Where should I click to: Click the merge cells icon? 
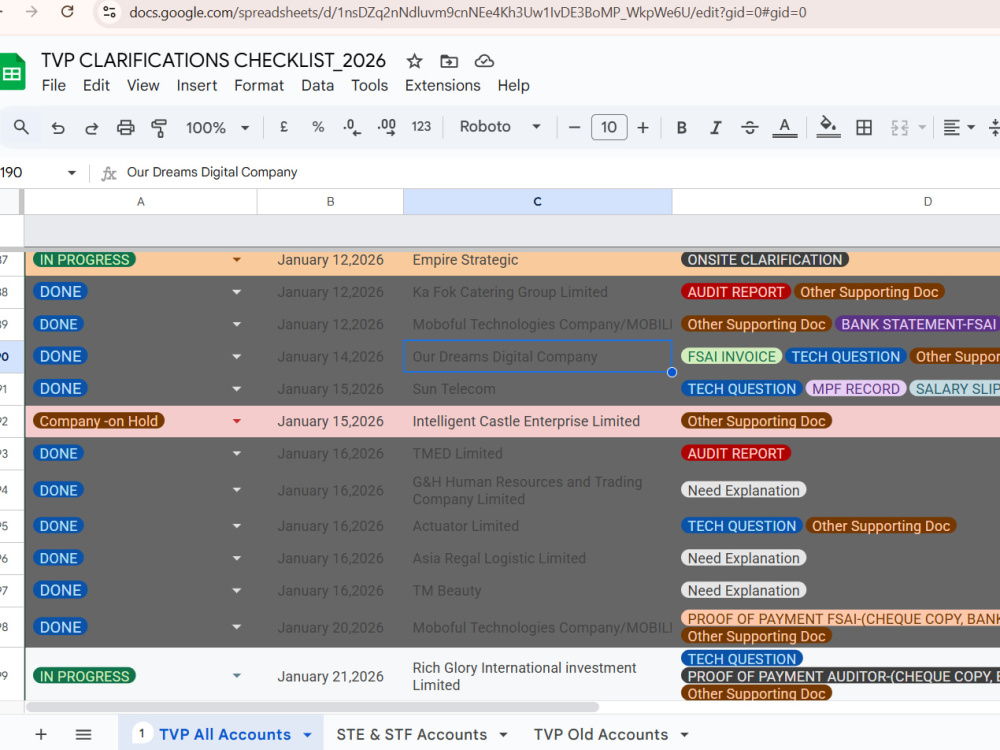pos(899,128)
